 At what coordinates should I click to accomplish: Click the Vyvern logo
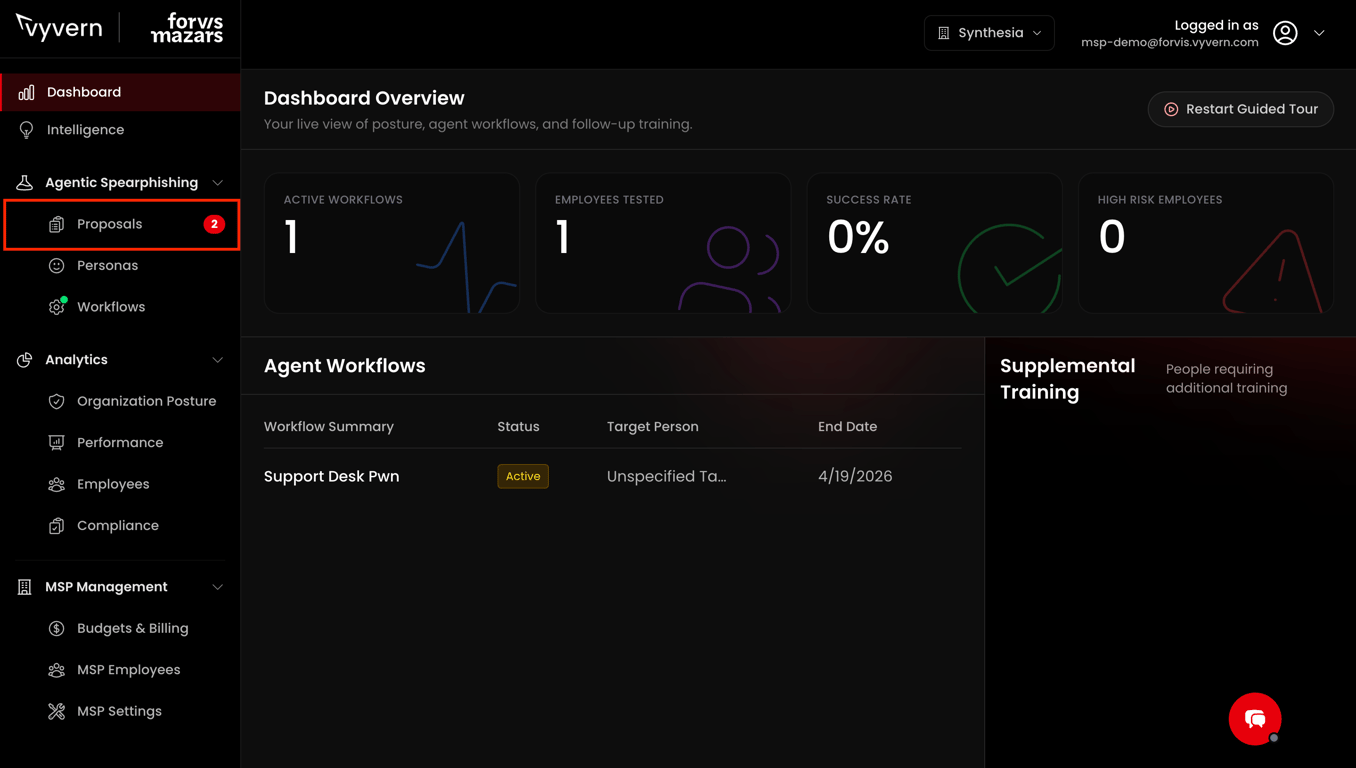59,27
